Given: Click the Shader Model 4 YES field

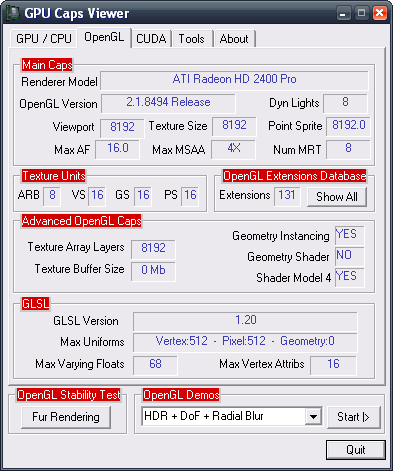Looking at the screenshot, I should (x=350, y=277).
